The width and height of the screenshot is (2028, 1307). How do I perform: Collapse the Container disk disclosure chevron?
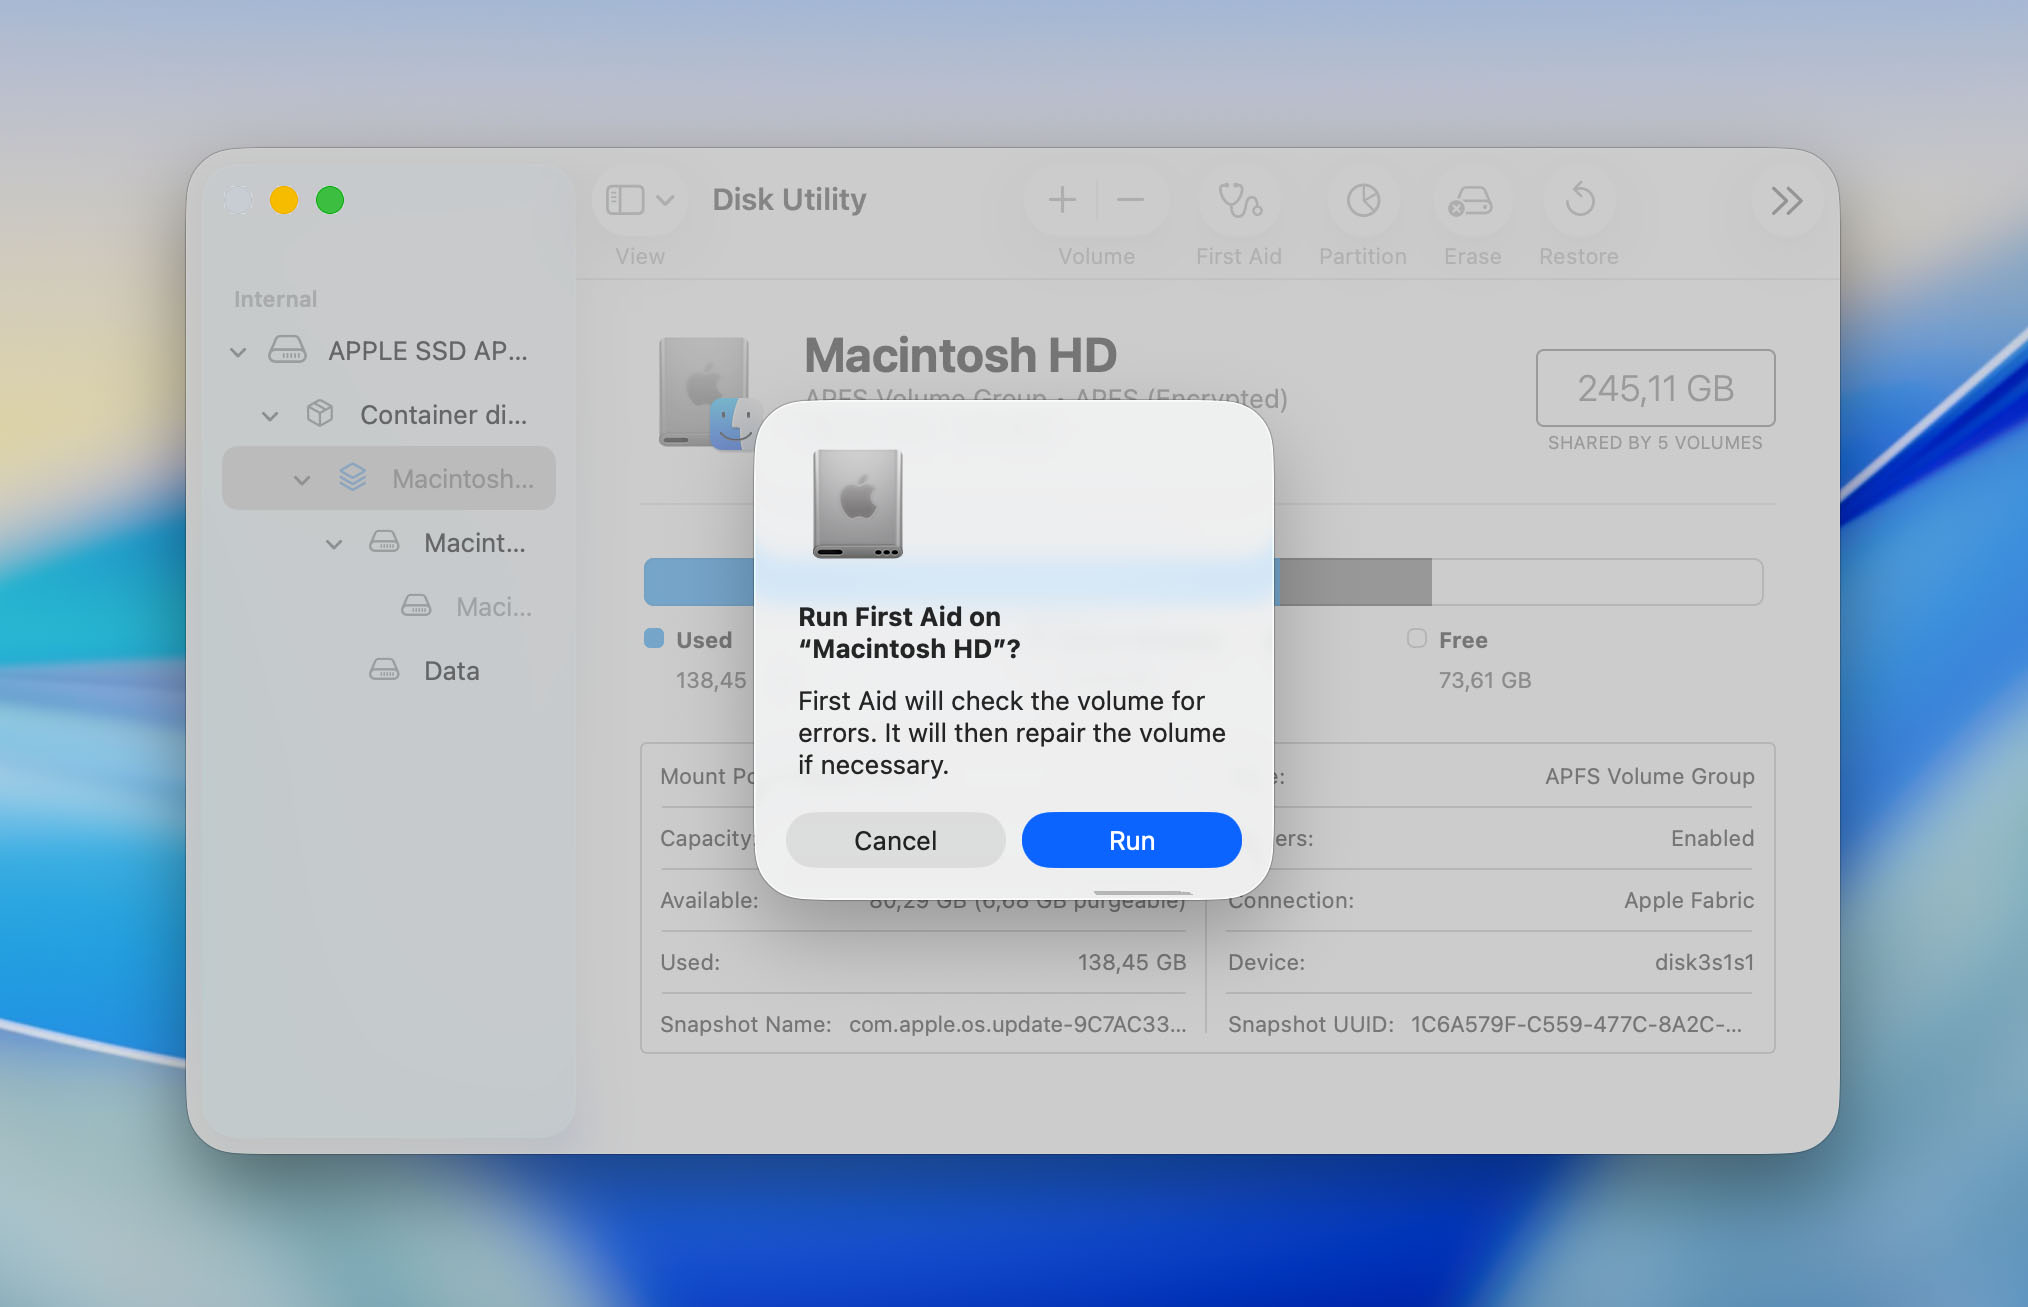270,416
